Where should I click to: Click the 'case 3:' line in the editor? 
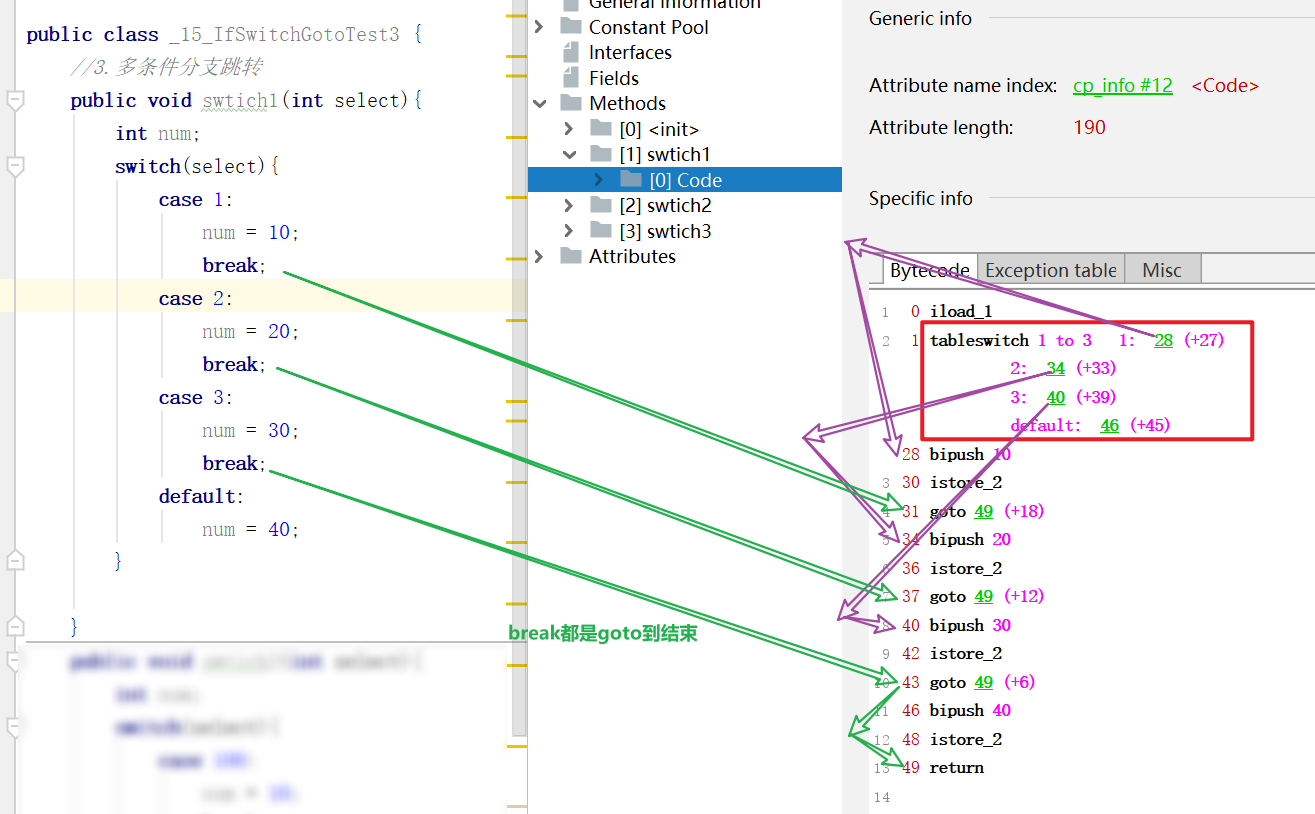[x=195, y=397]
